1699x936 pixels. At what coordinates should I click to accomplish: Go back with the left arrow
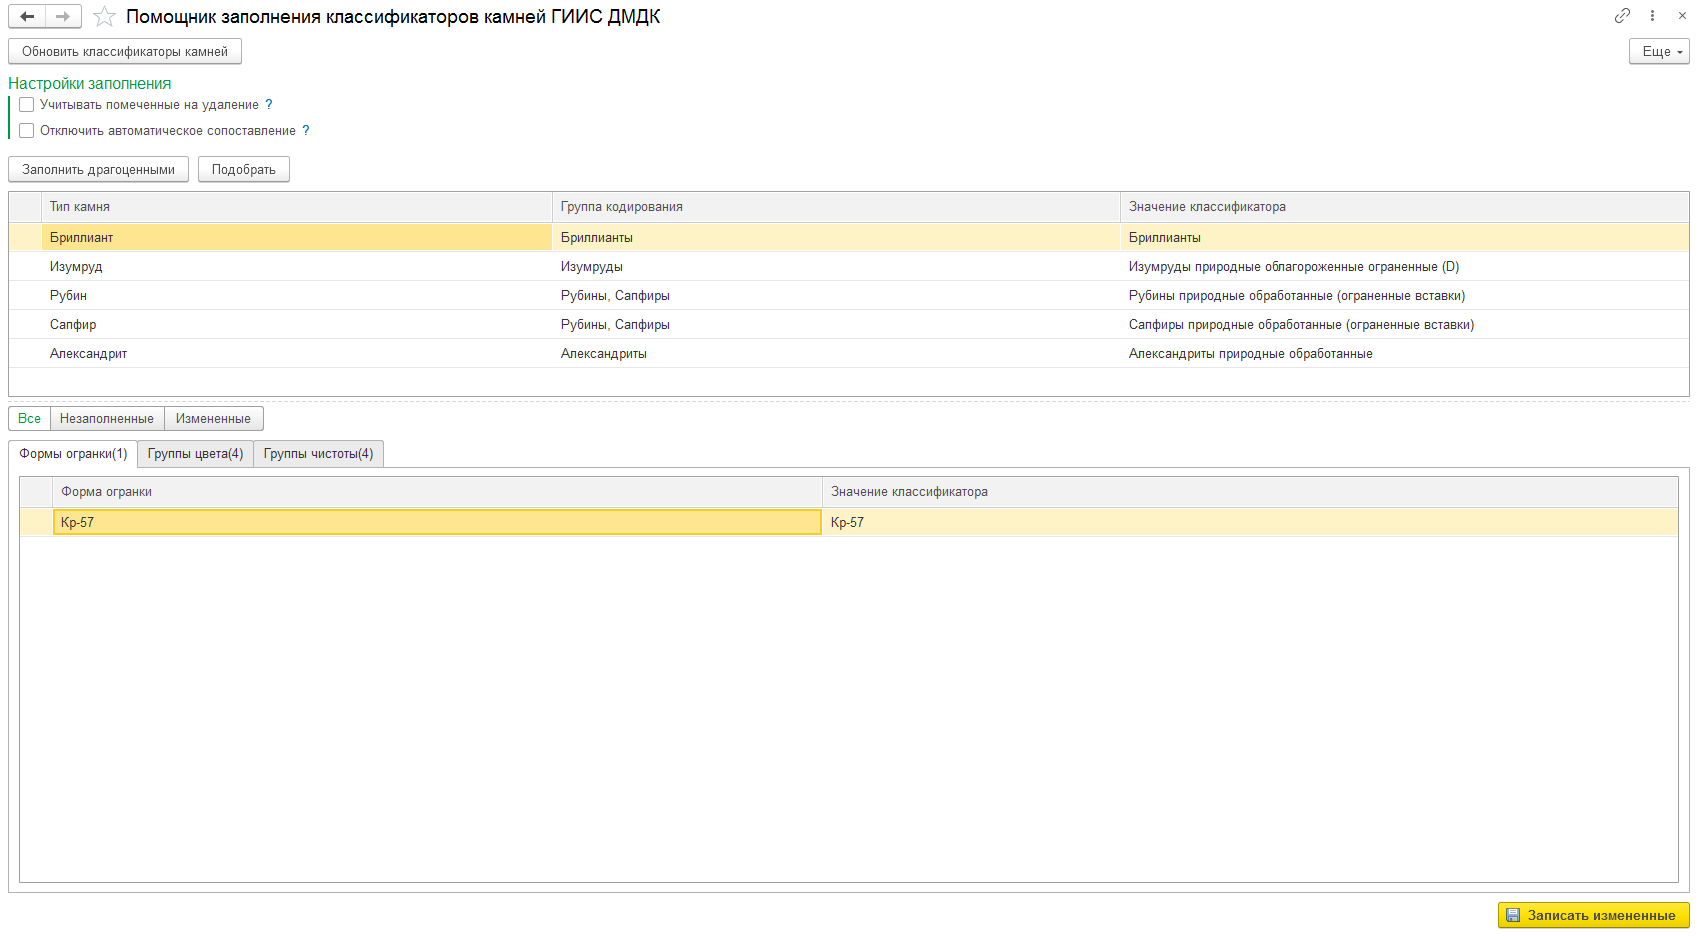(x=27, y=16)
